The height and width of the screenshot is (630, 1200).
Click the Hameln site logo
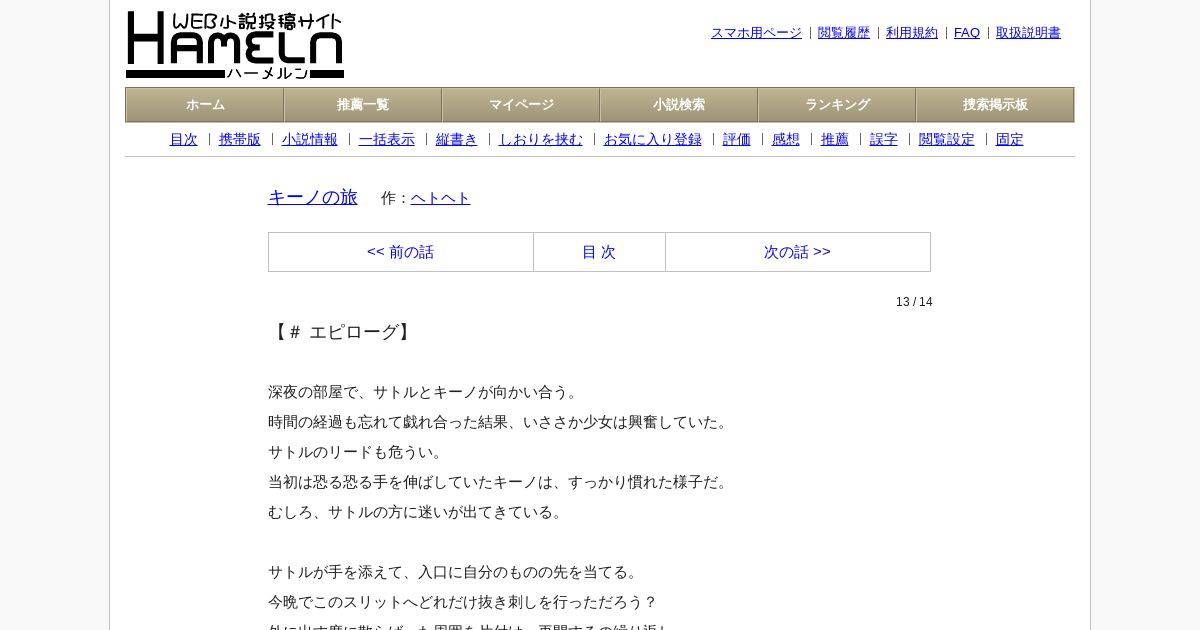[235, 45]
